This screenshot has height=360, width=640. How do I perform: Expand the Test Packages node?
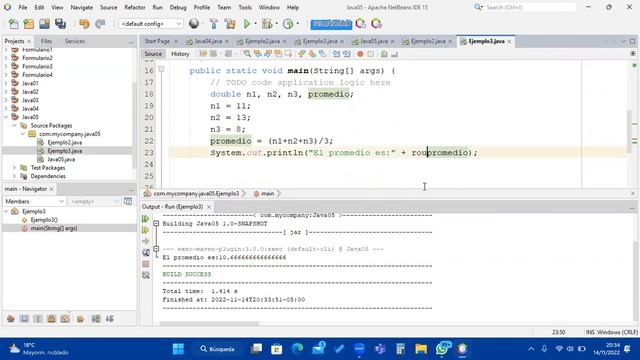14,168
